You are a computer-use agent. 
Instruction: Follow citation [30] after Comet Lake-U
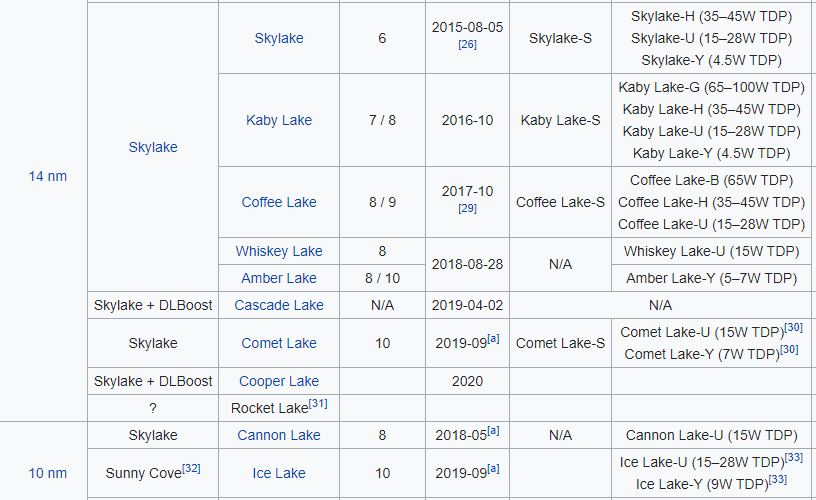[794, 327]
